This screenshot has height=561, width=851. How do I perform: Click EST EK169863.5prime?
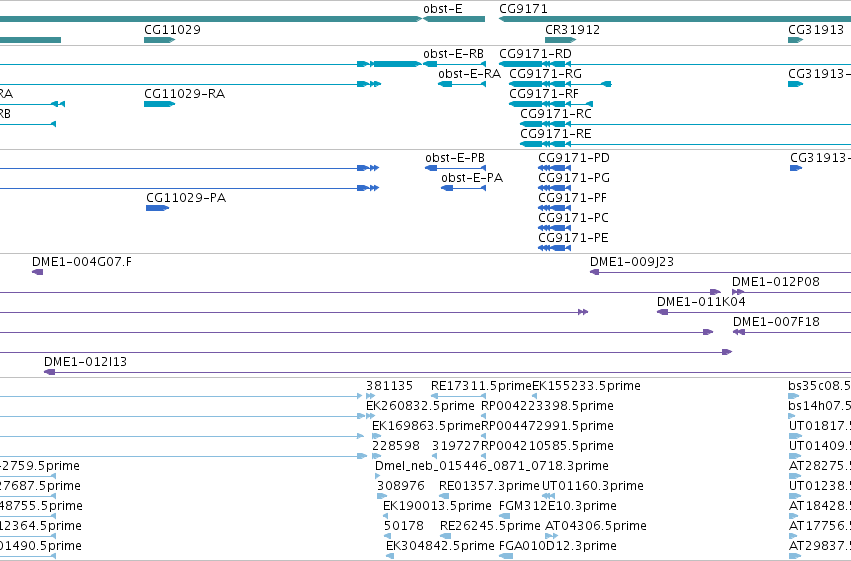click(x=427, y=426)
